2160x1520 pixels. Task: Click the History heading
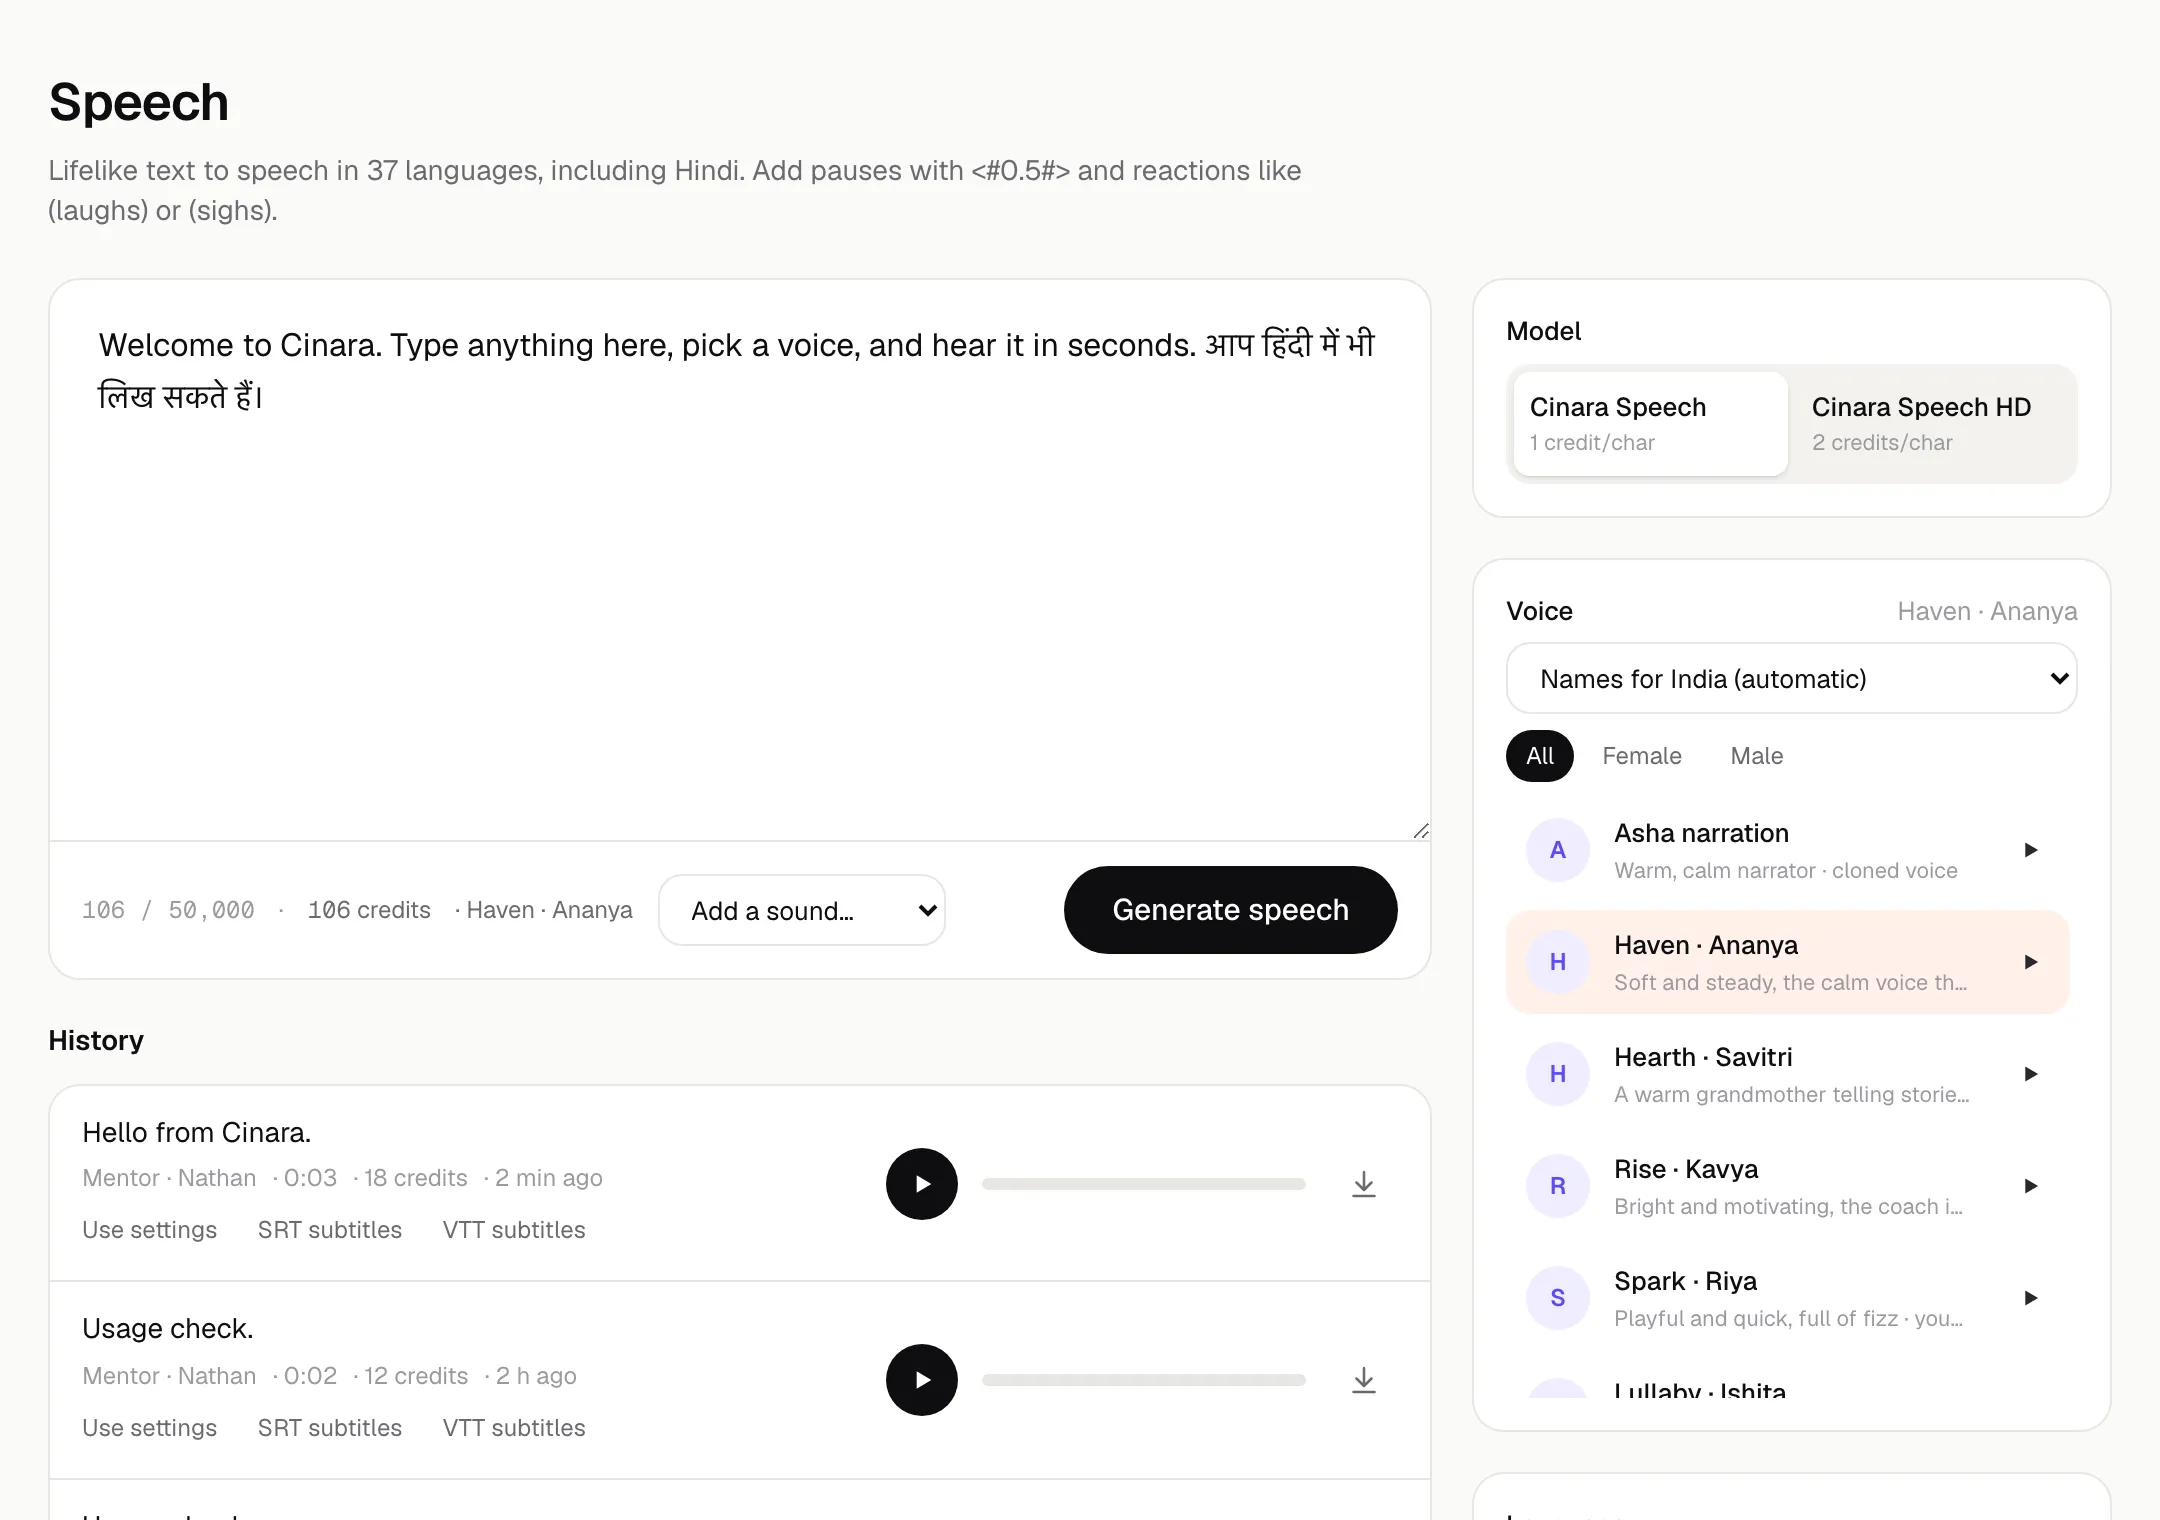tap(96, 1041)
